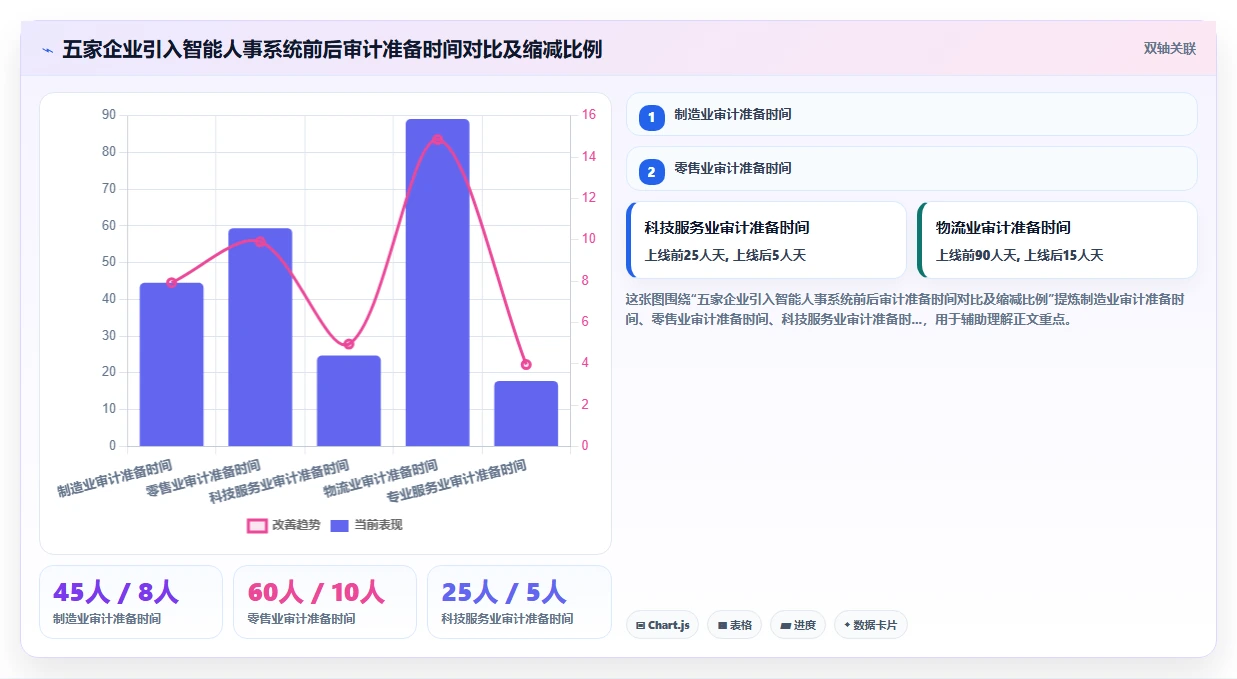Open the 科技服务业审计准备时间 info card

(x=766, y=240)
